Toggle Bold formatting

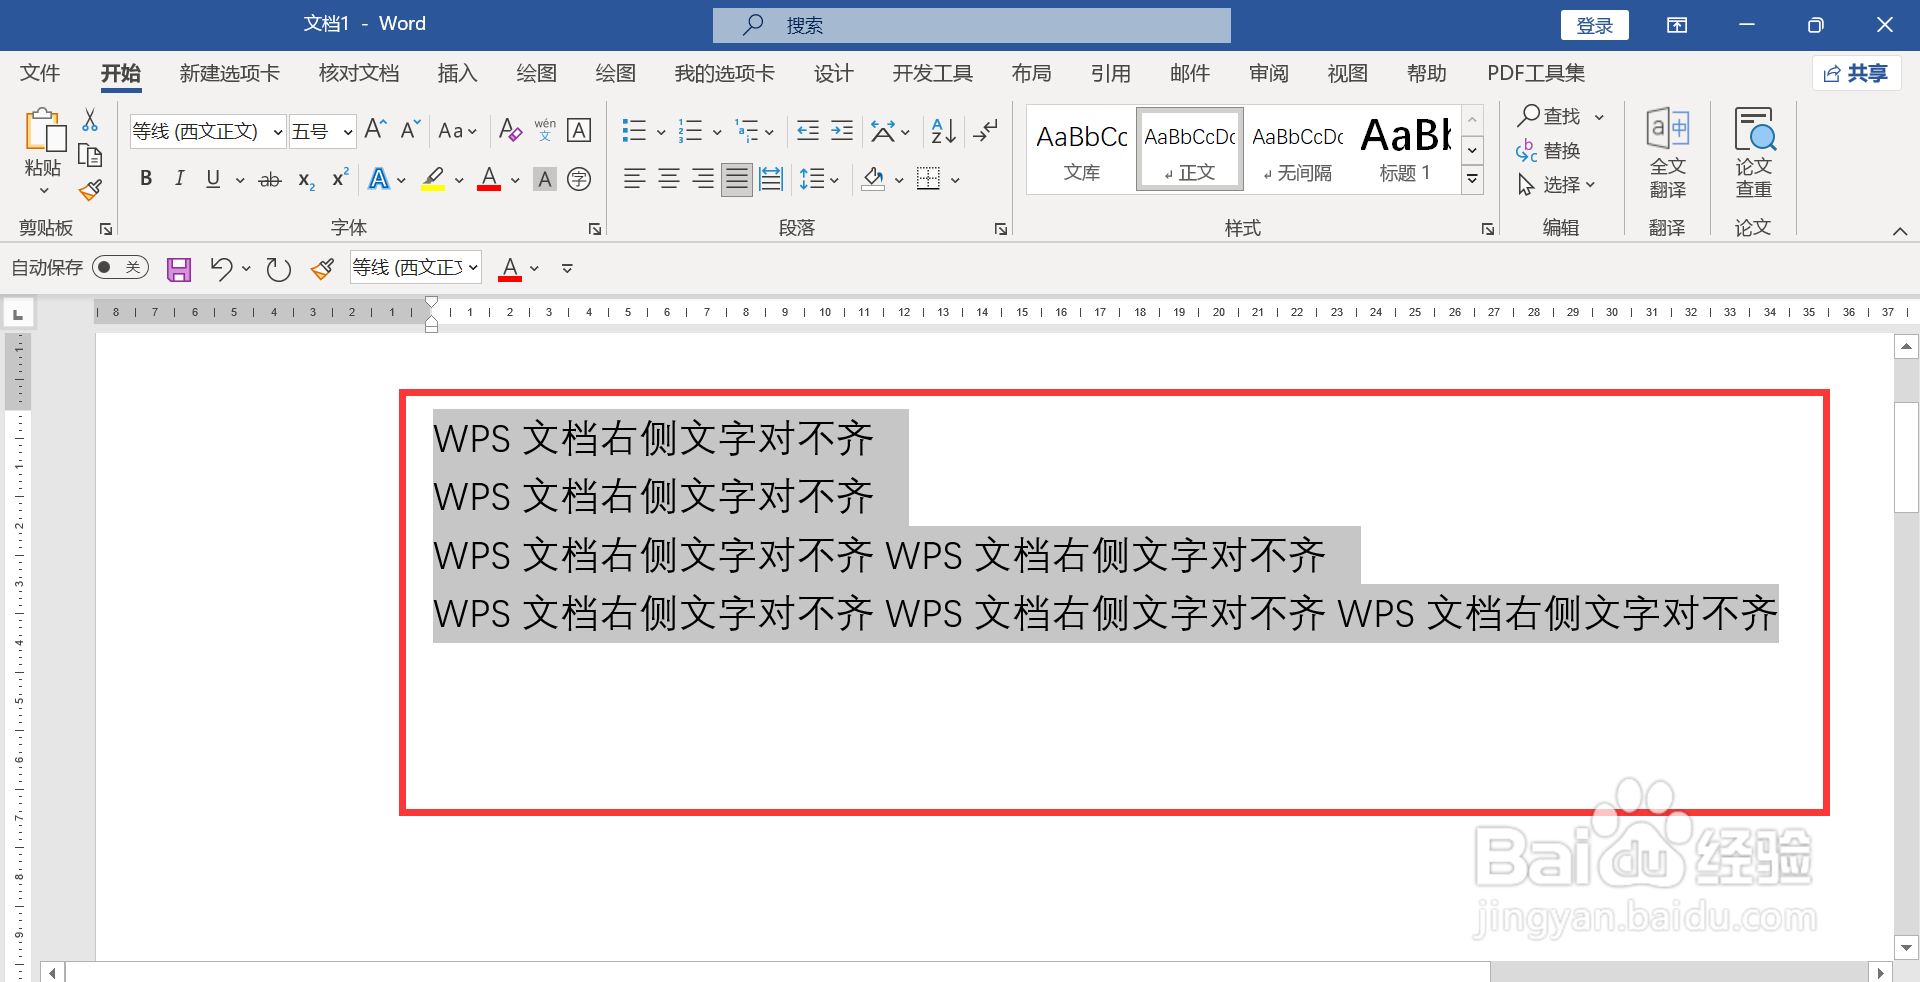coord(146,179)
